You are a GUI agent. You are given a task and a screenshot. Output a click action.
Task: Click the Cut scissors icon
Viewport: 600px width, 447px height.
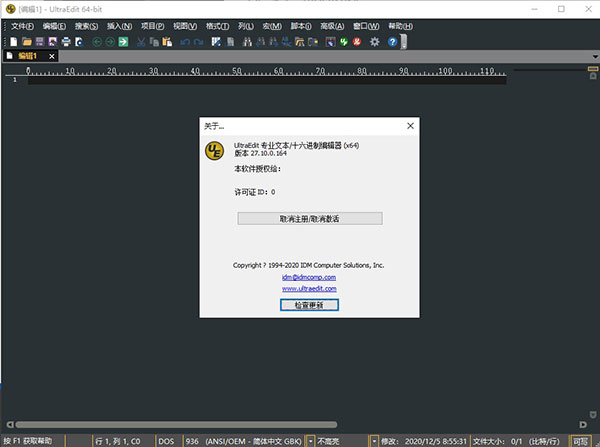pos(140,42)
